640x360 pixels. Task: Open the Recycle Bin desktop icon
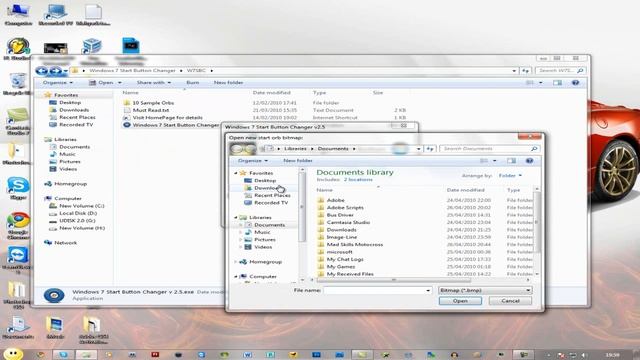point(18,84)
